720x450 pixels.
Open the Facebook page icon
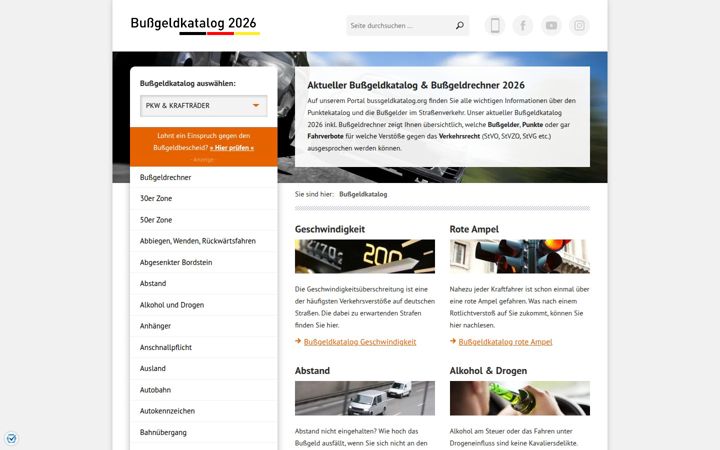(523, 26)
